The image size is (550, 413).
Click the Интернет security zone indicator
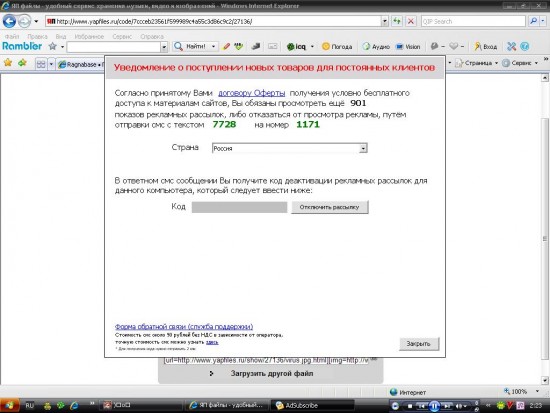click(x=408, y=392)
